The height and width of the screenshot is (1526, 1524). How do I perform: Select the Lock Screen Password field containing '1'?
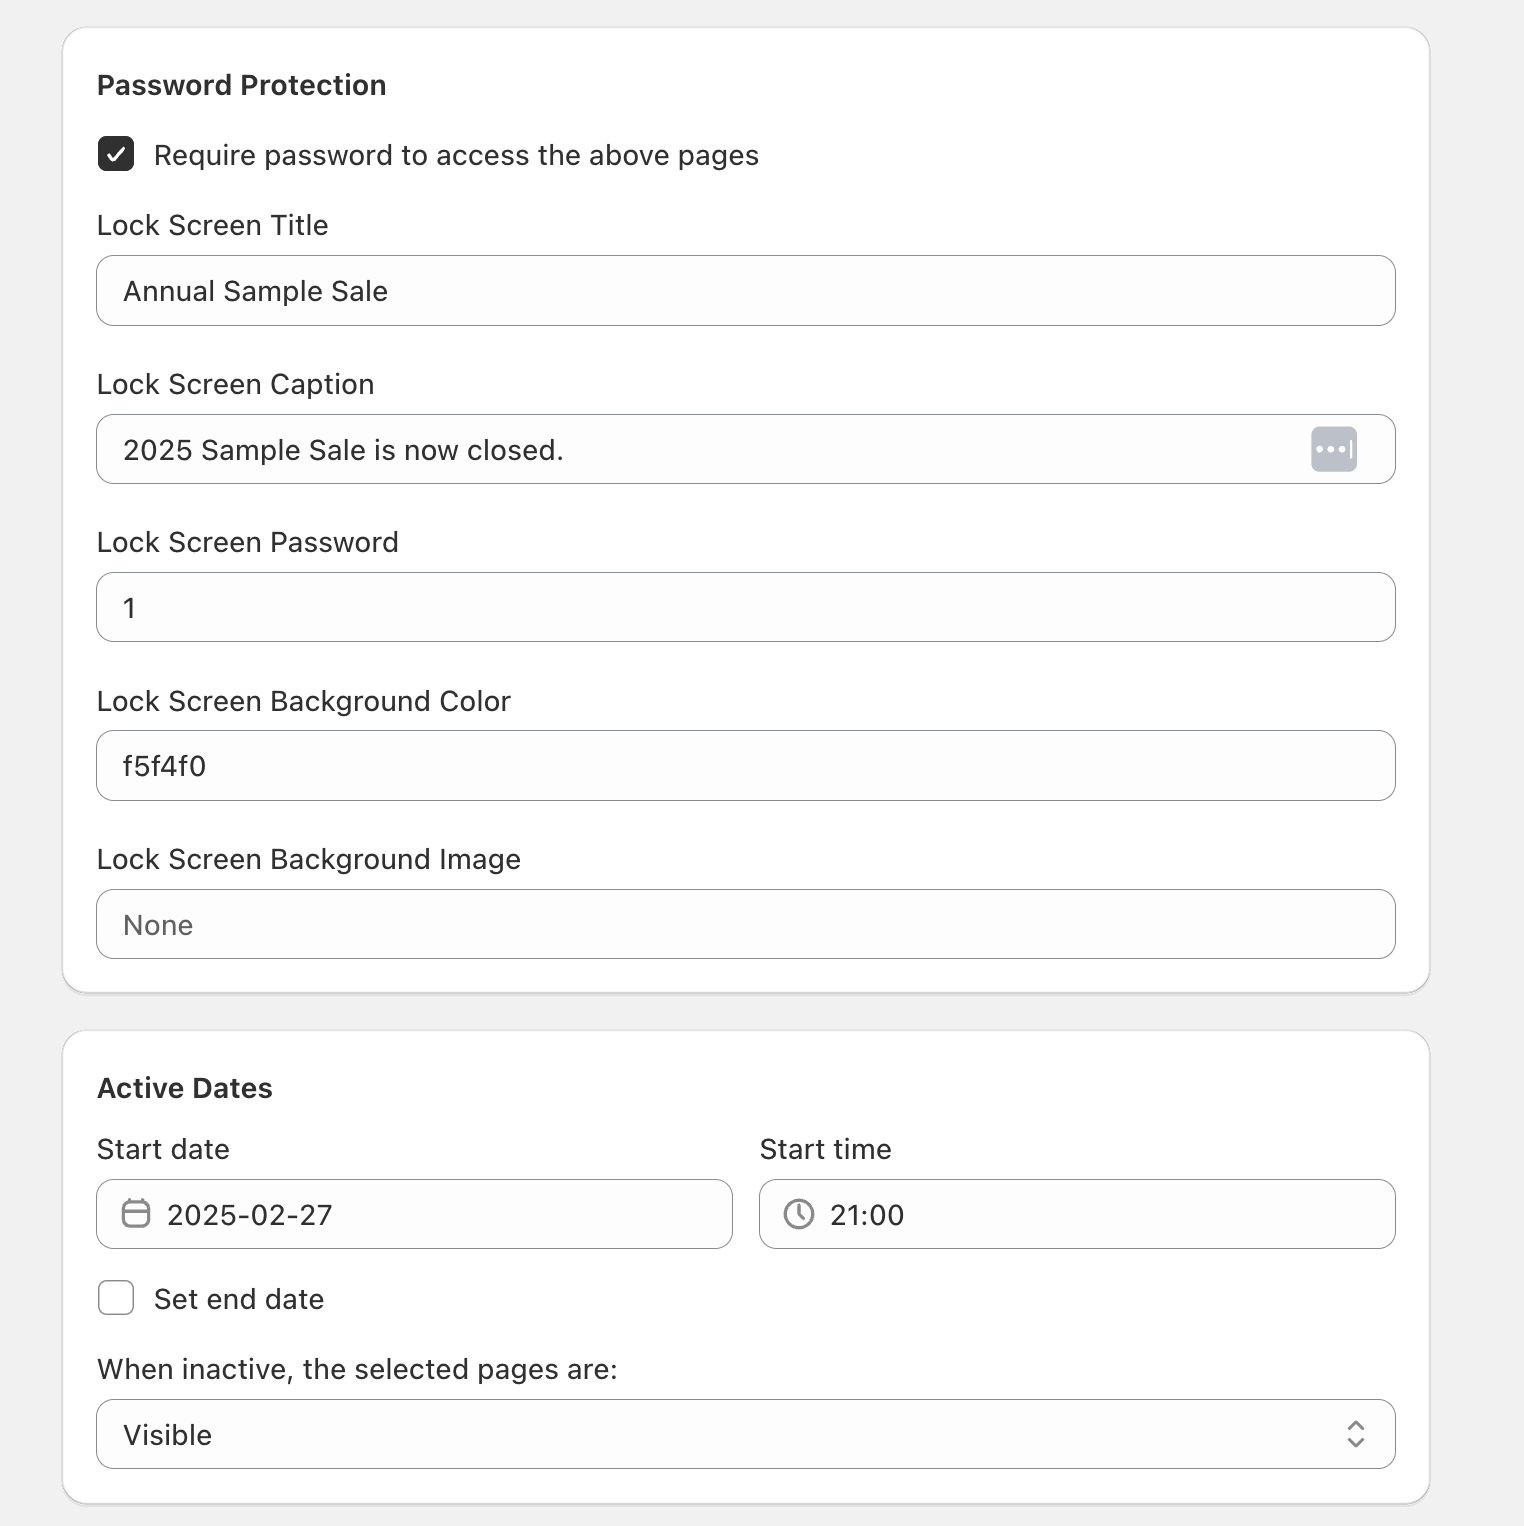click(745, 607)
